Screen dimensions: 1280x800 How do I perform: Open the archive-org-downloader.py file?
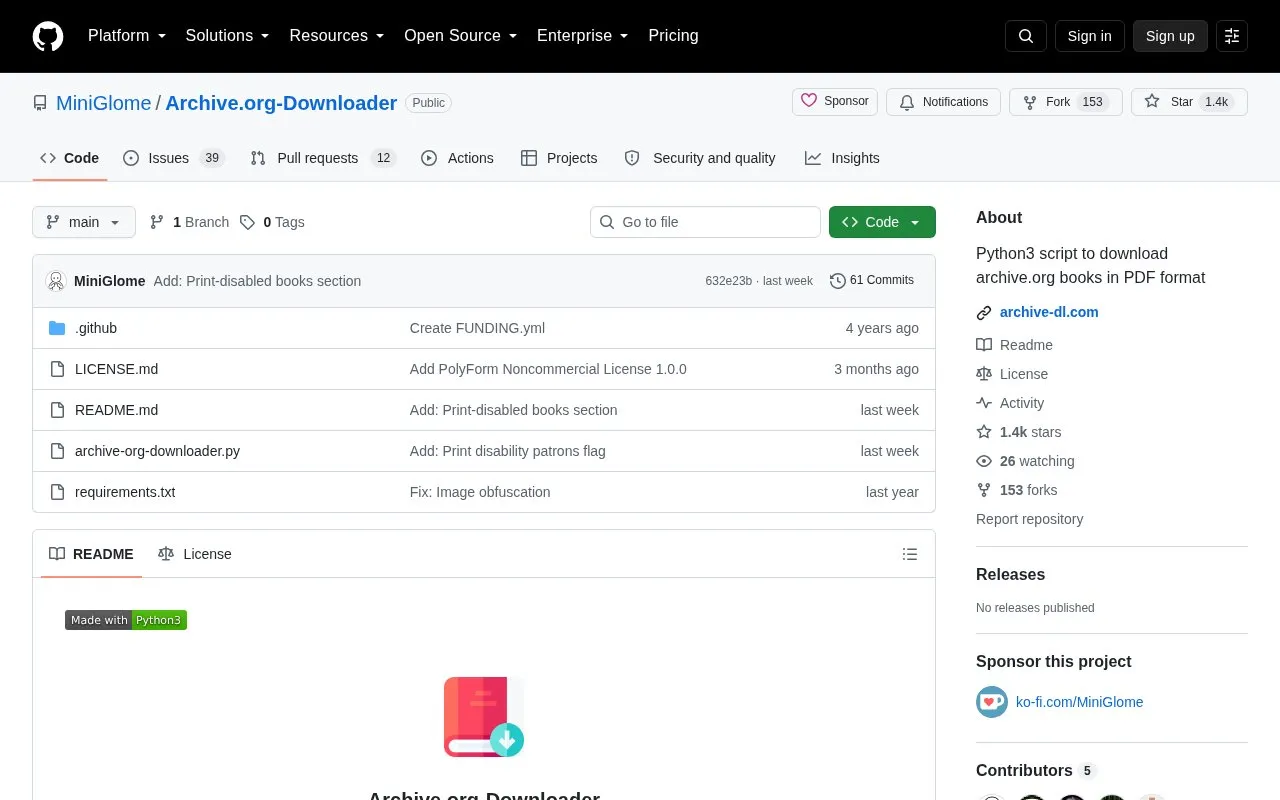[157, 451]
